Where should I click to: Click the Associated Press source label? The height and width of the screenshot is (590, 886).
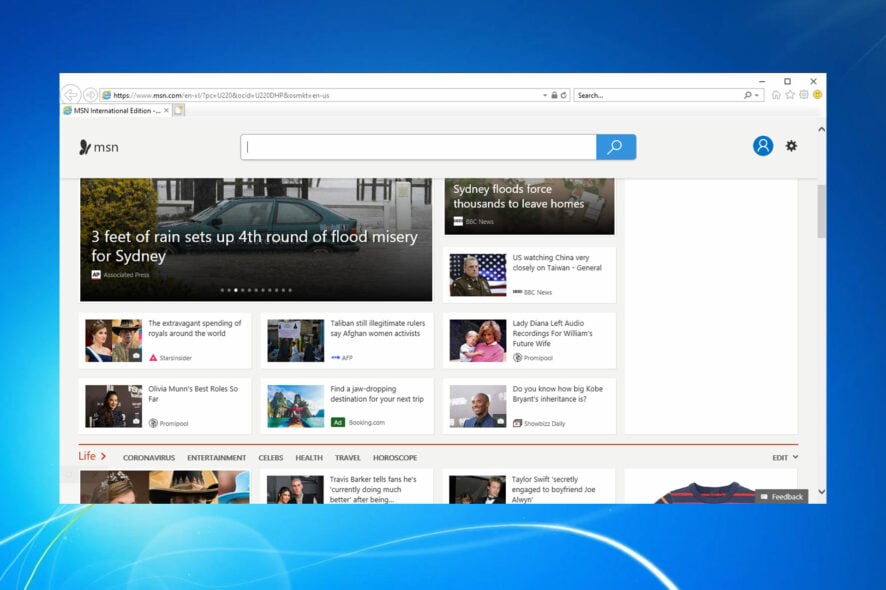[x=126, y=275]
